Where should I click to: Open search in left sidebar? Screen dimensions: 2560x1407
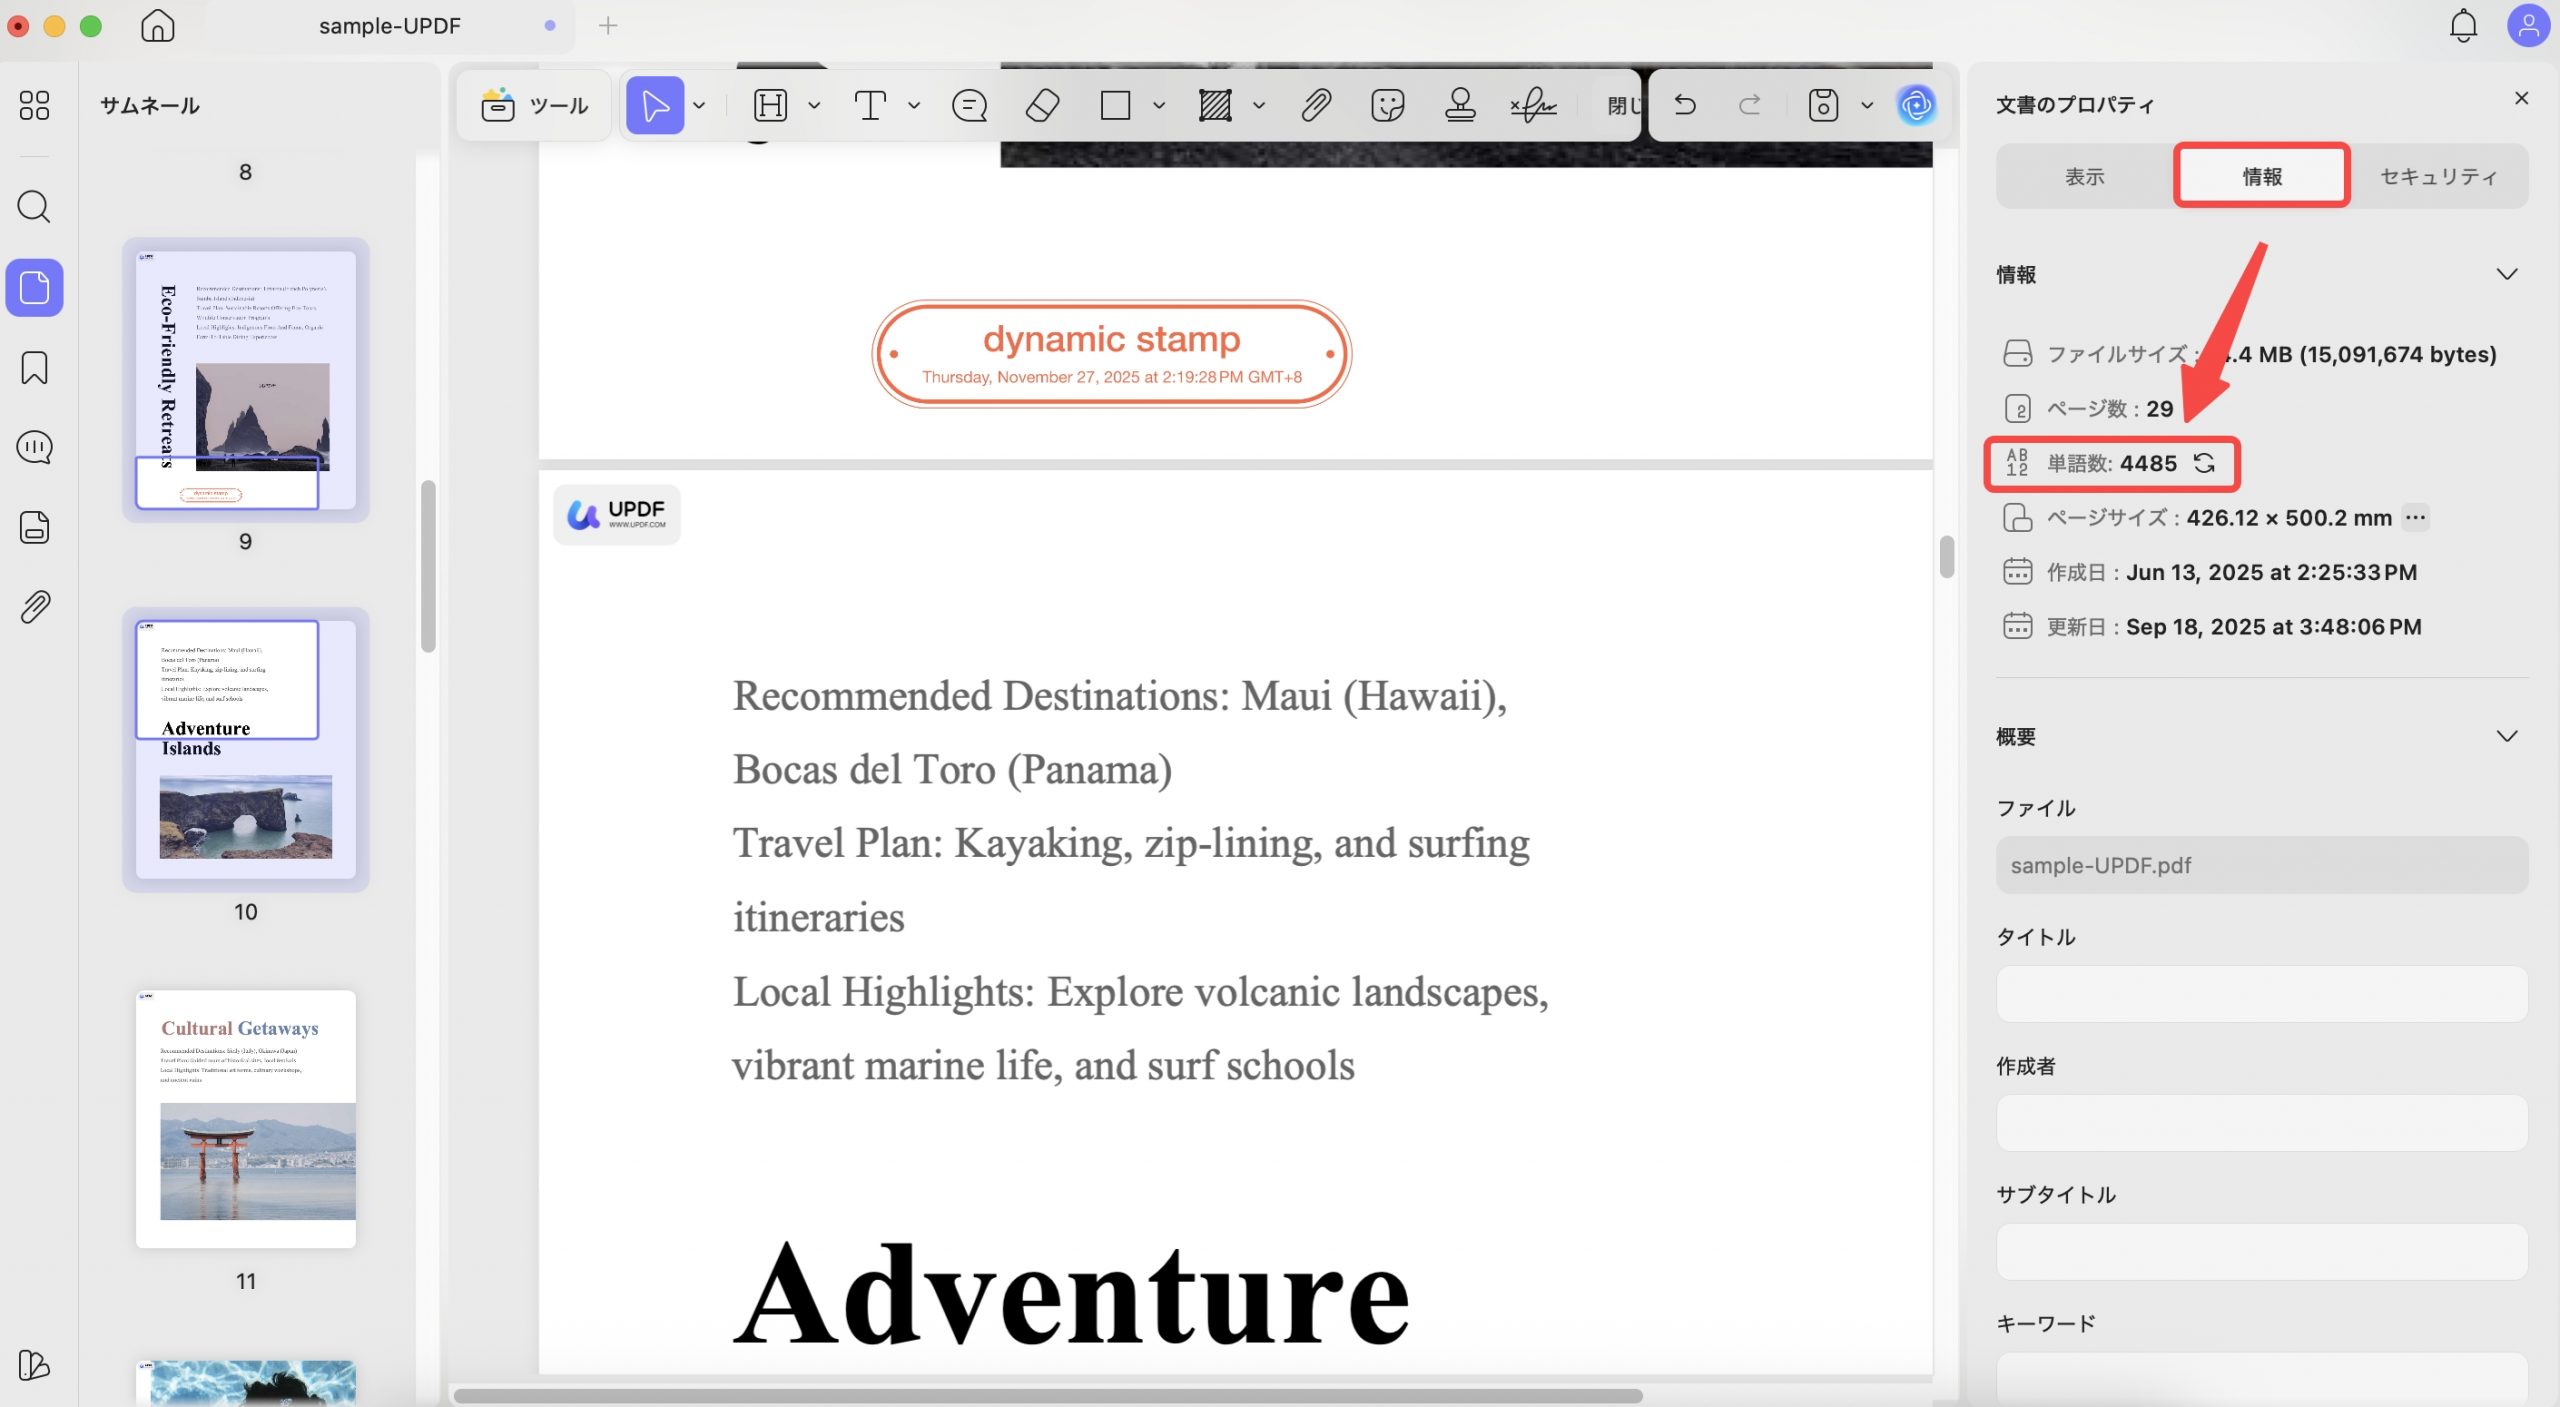[35, 207]
